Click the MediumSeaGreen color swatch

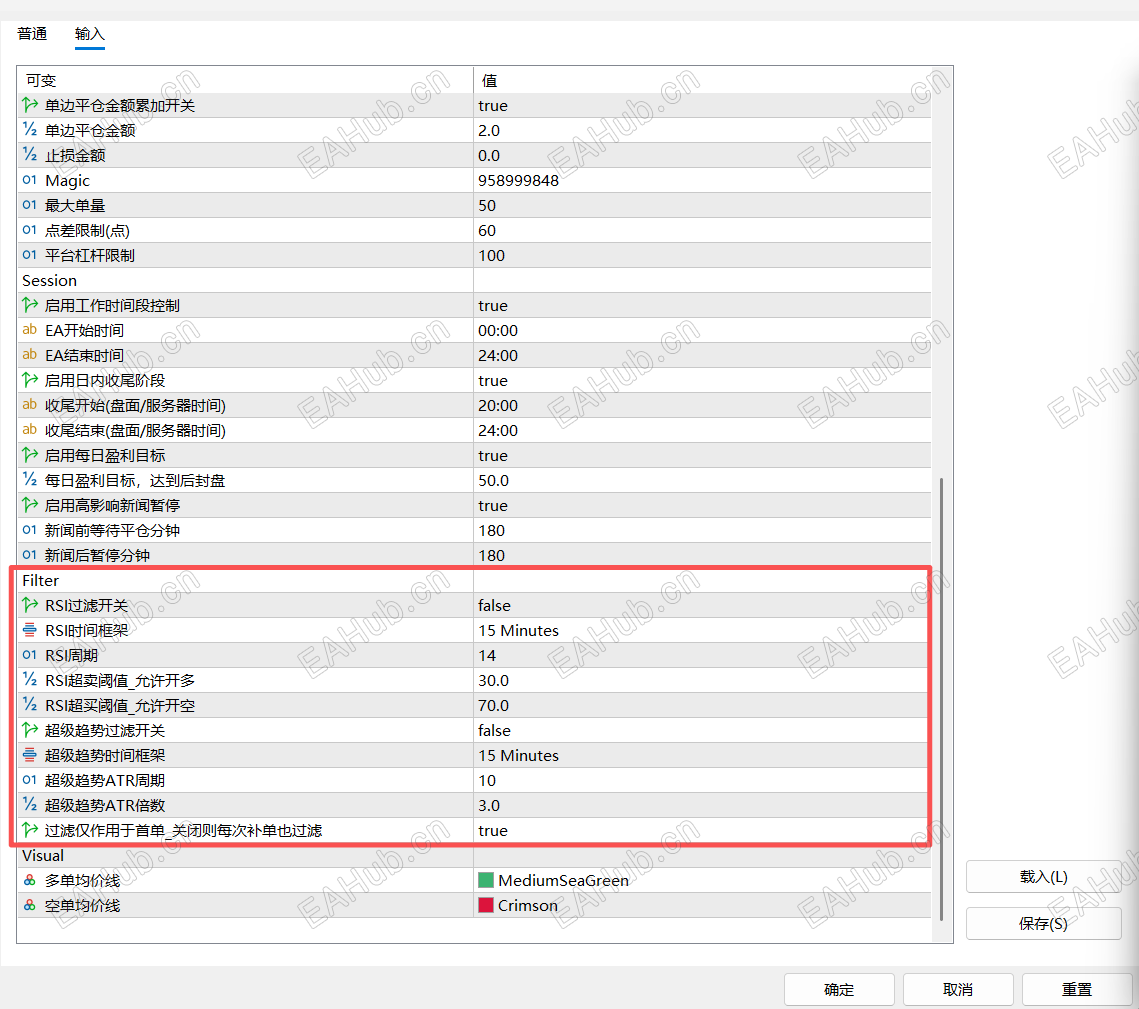[486, 880]
